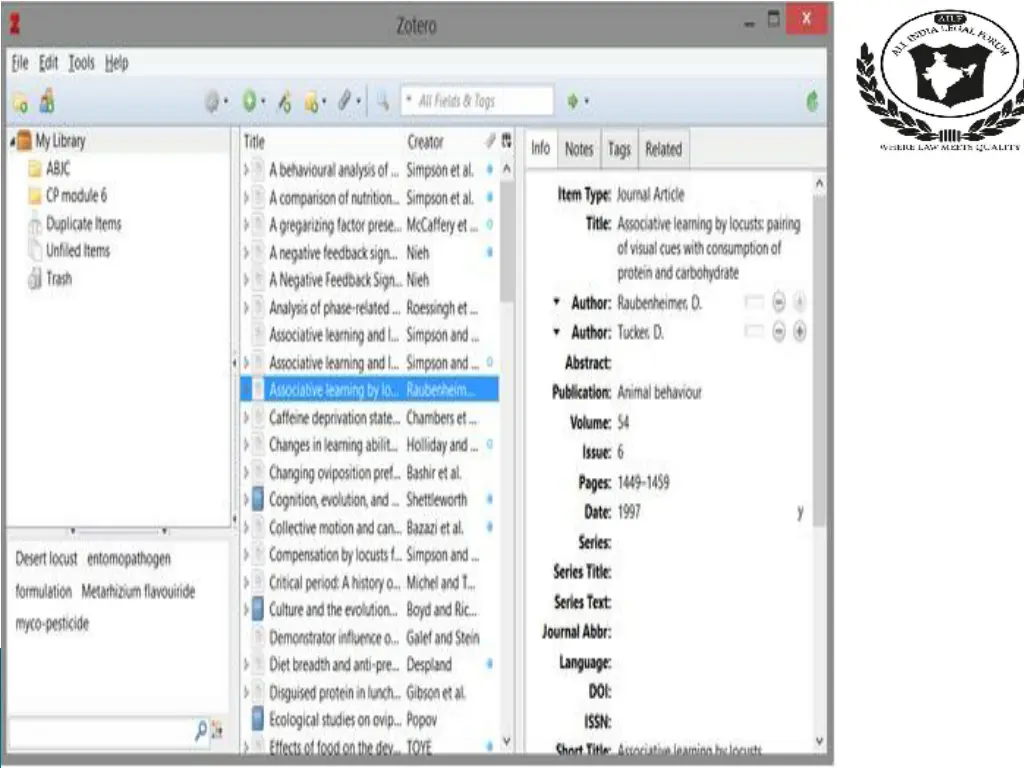The width and height of the screenshot is (1024, 768).
Task: Switch to the Info tab
Action: click(541, 148)
